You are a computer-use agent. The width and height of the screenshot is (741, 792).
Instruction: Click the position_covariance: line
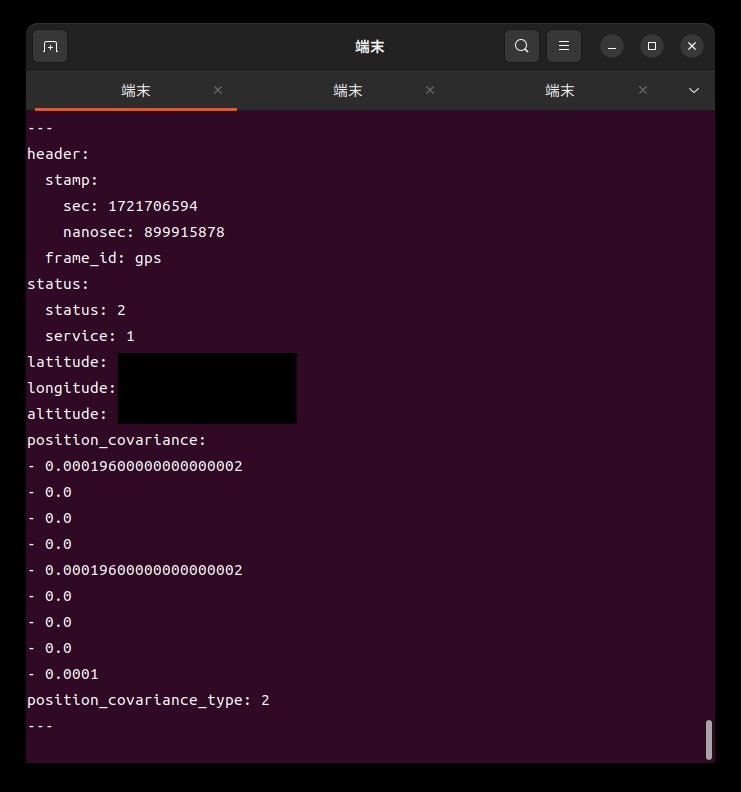point(117,440)
